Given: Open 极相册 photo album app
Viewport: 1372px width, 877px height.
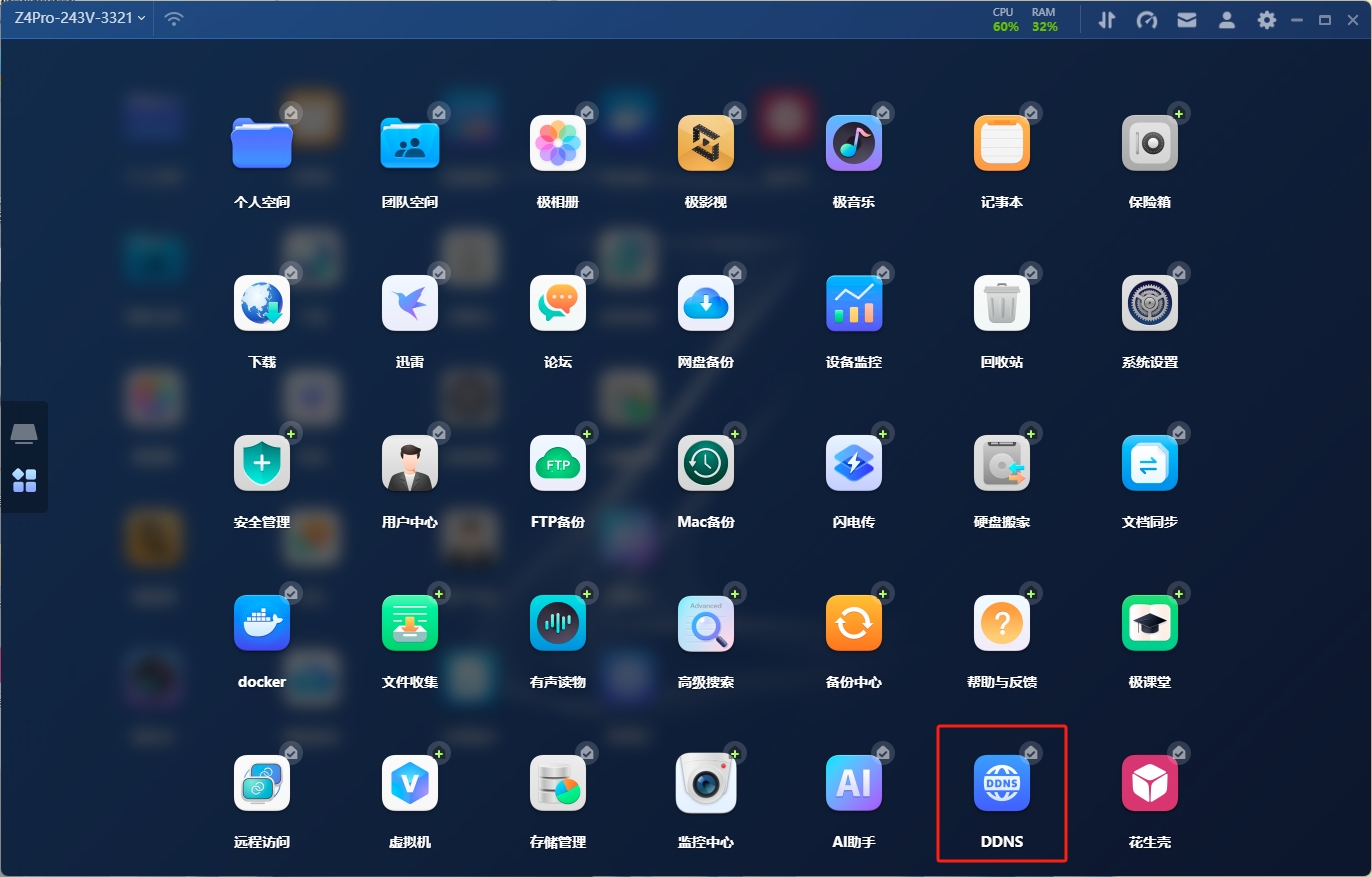Looking at the screenshot, I should point(558,143).
